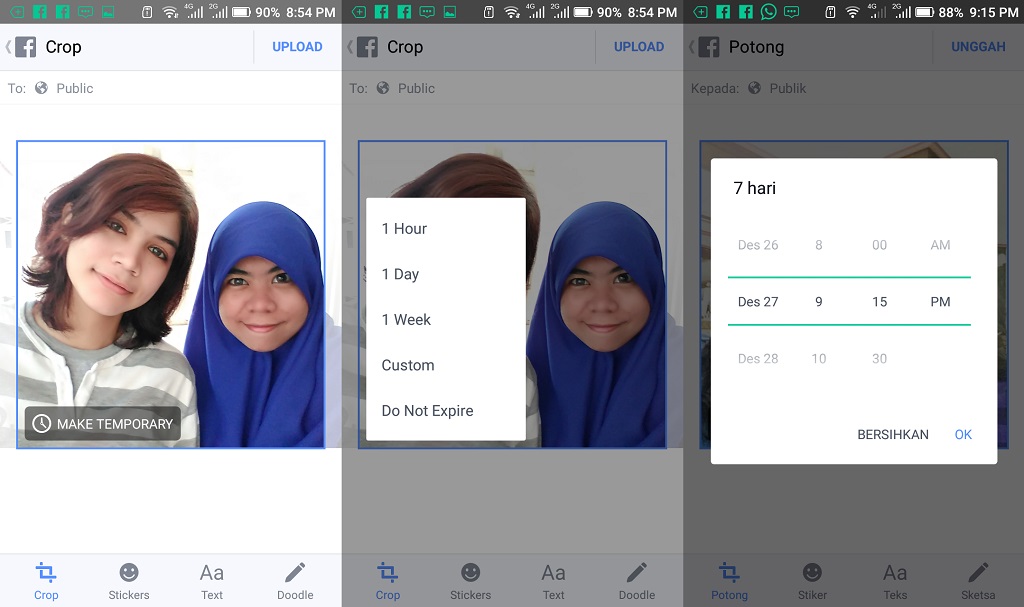The height and width of the screenshot is (607, 1024).
Task: Select hour 8 in the time picker
Action: pyautogui.click(x=818, y=245)
